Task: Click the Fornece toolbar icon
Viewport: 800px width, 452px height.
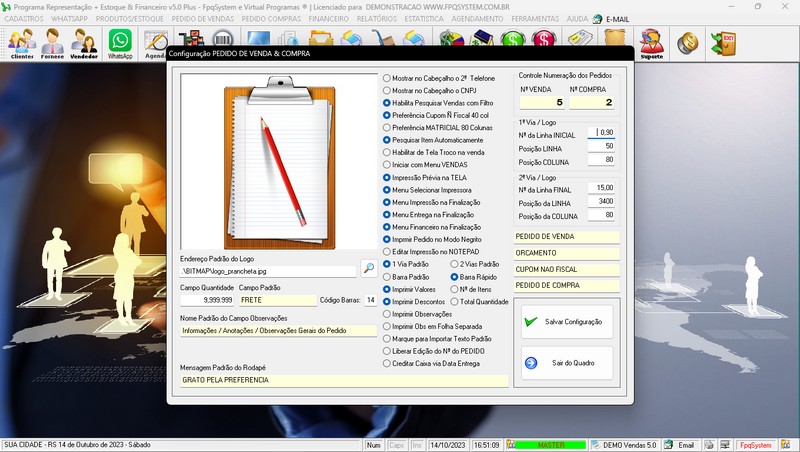Action: click(54, 42)
